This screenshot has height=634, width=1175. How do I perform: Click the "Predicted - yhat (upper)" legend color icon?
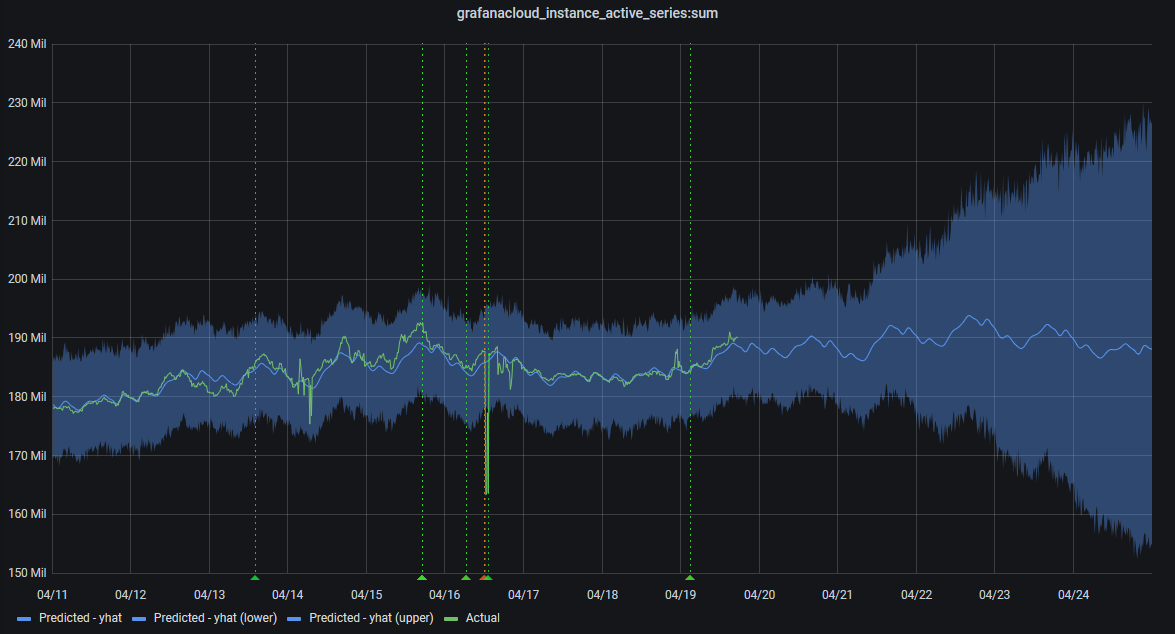tap(293, 618)
